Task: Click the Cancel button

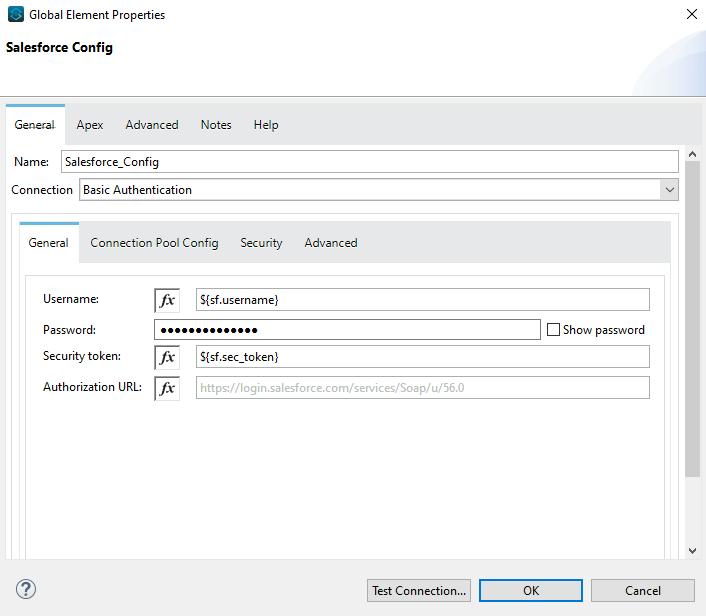Action: [x=643, y=590]
